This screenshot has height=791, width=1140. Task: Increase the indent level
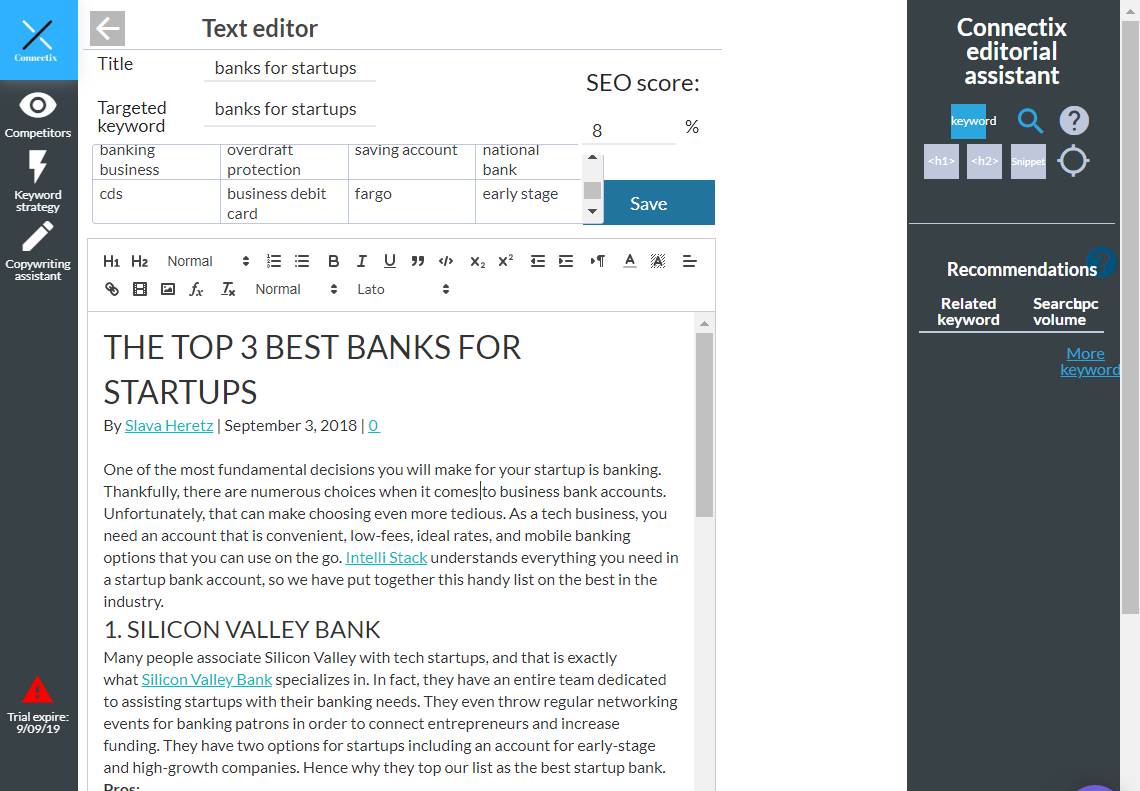pos(566,262)
